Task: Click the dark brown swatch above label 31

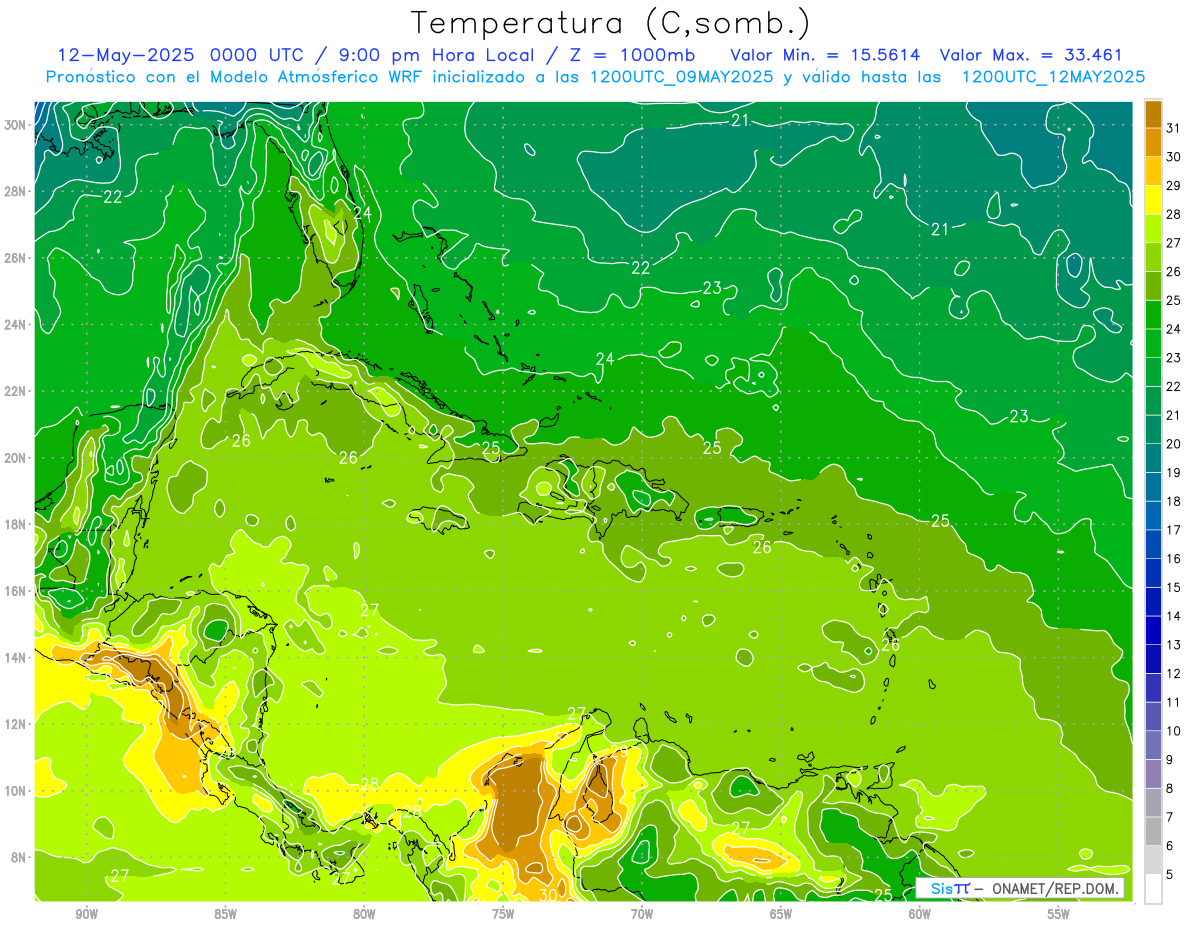Action: [1153, 114]
